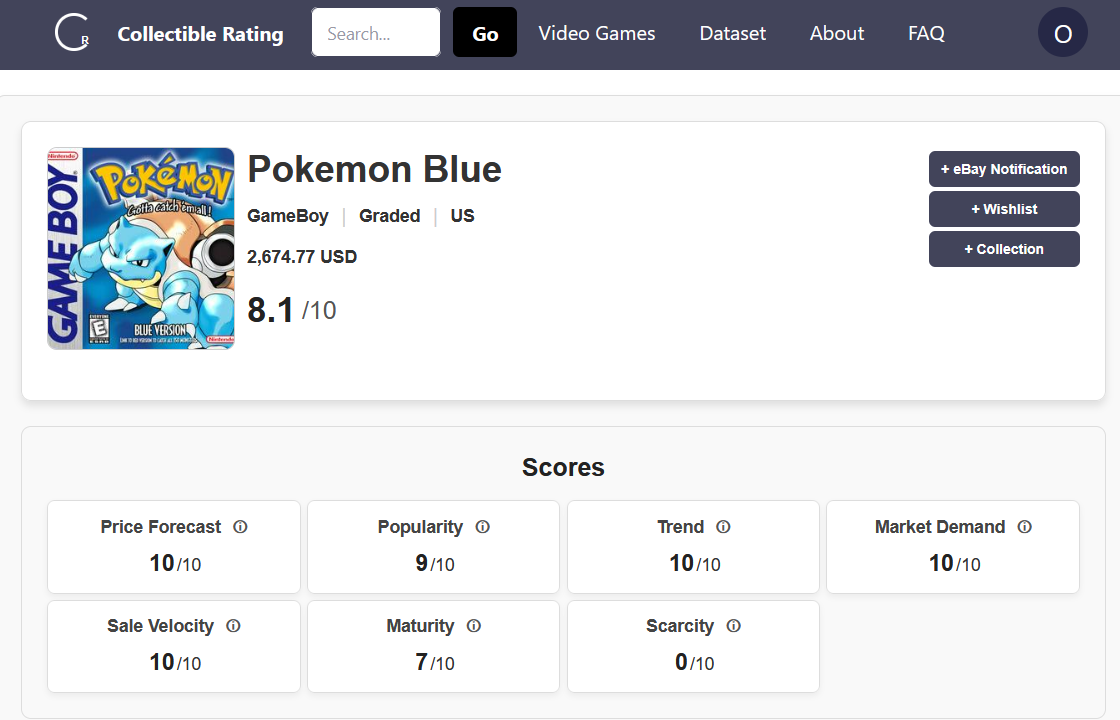Click the US region label
Screen dimensions: 1120x720
462,216
